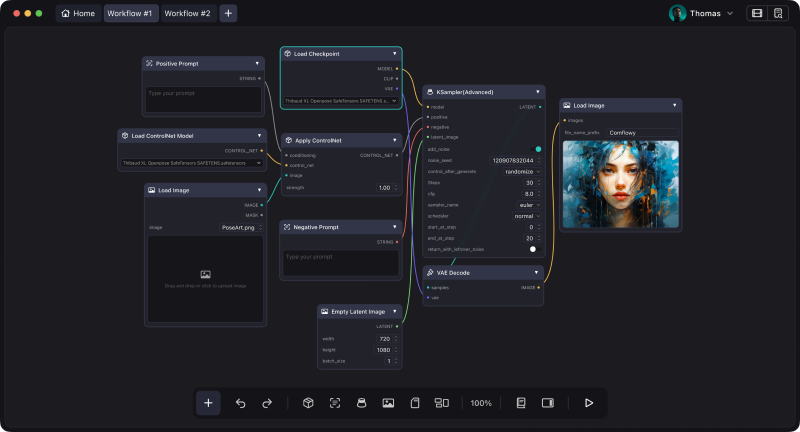Click the text prompt frame icon in bottom toolbar
The height and width of the screenshot is (432, 800).
[x=335, y=403]
